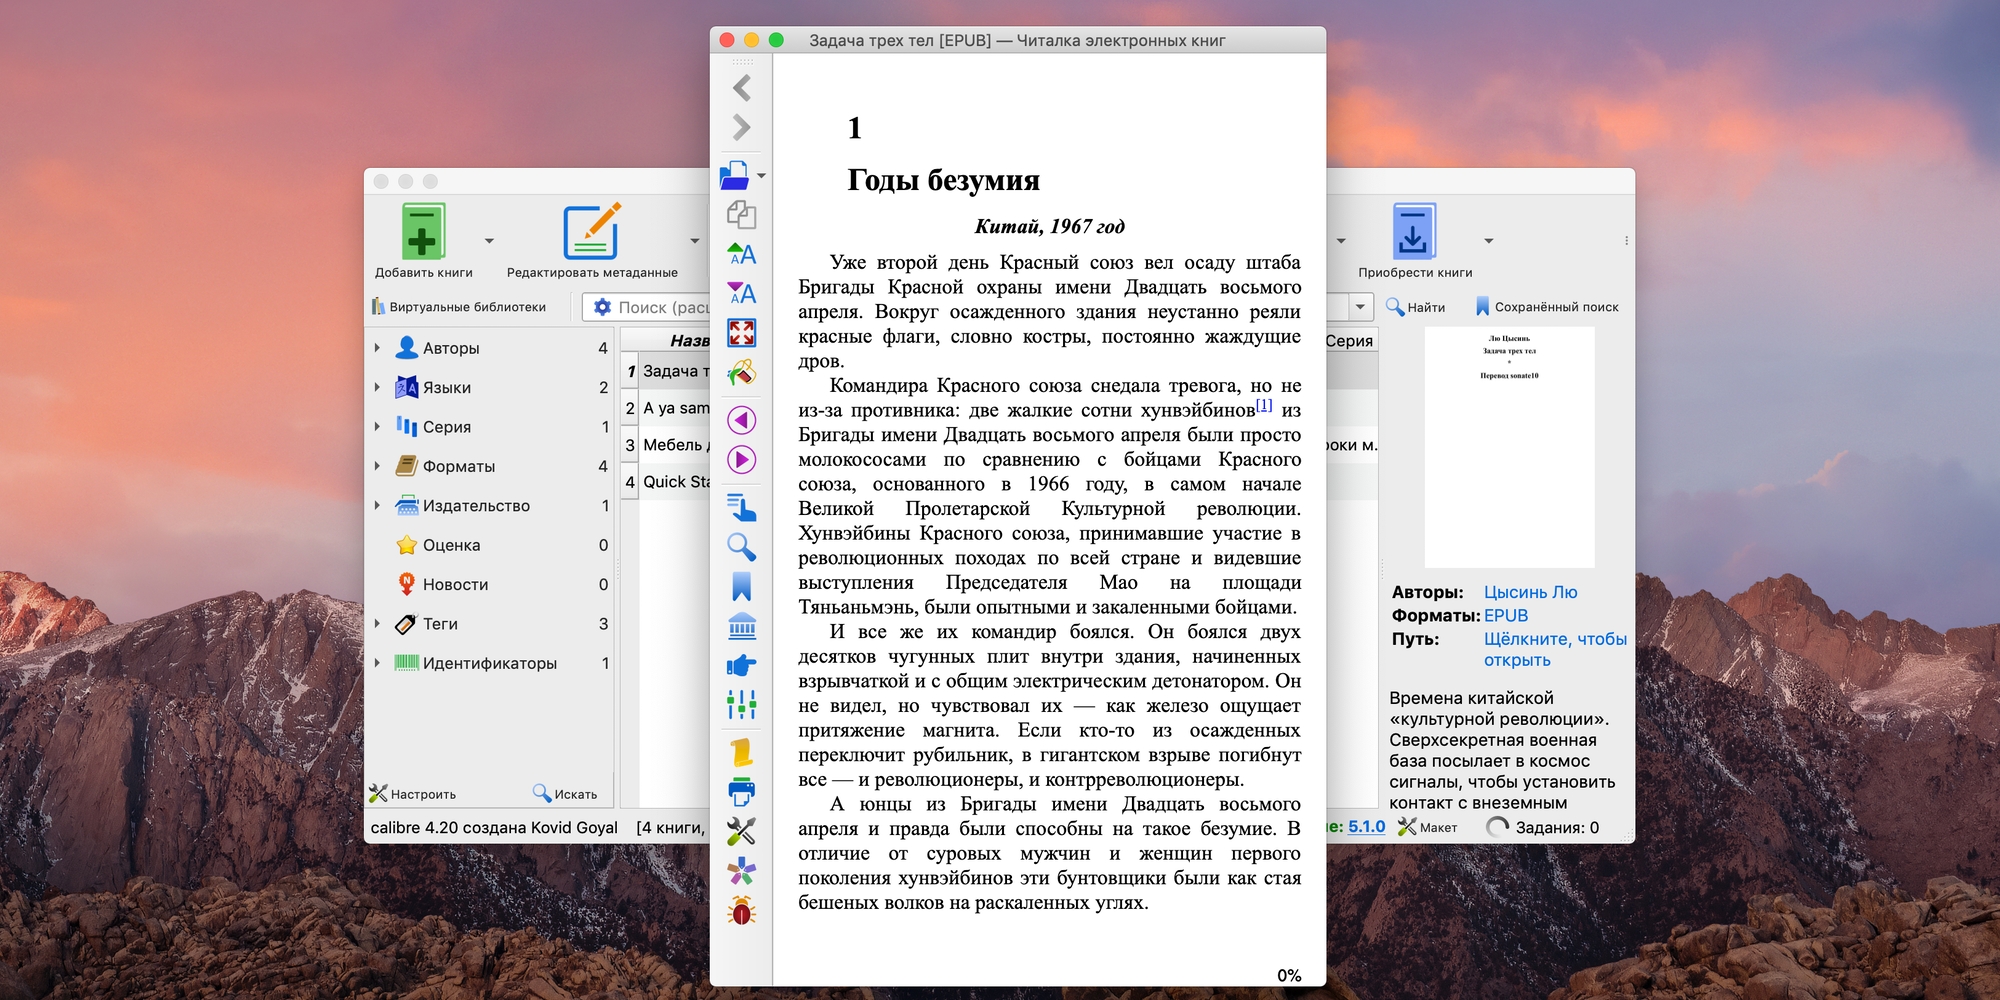The width and height of the screenshot is (2000, 1000).
Task: Select the A ya sam book row
Action: [675, 408]
